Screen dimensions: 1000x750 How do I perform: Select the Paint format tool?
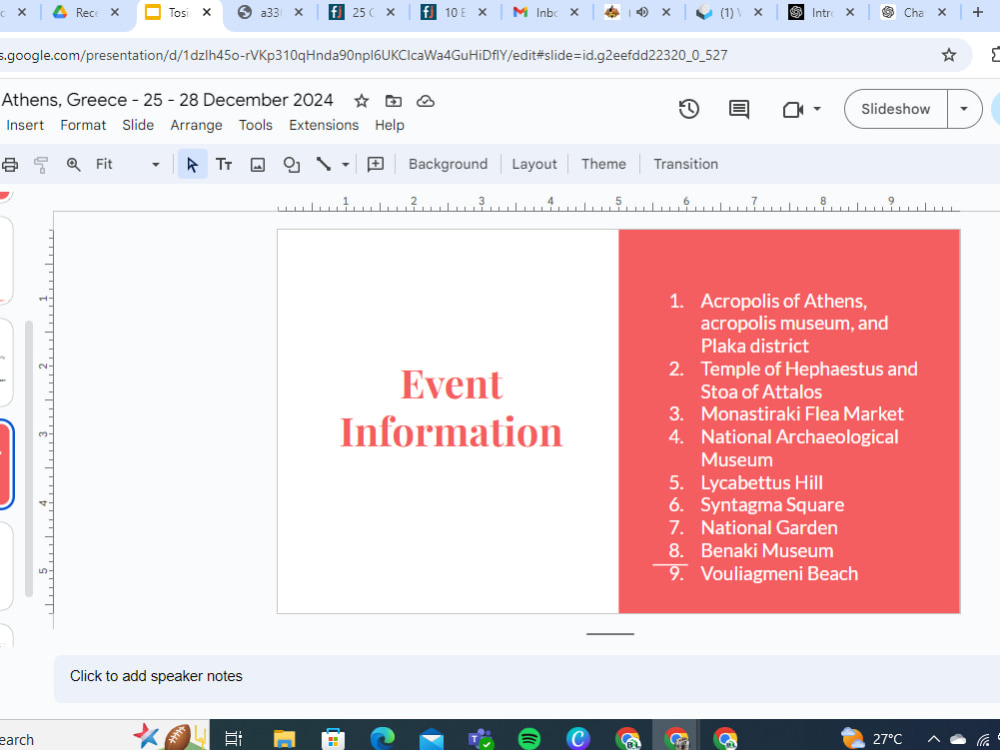click(41, 165)
